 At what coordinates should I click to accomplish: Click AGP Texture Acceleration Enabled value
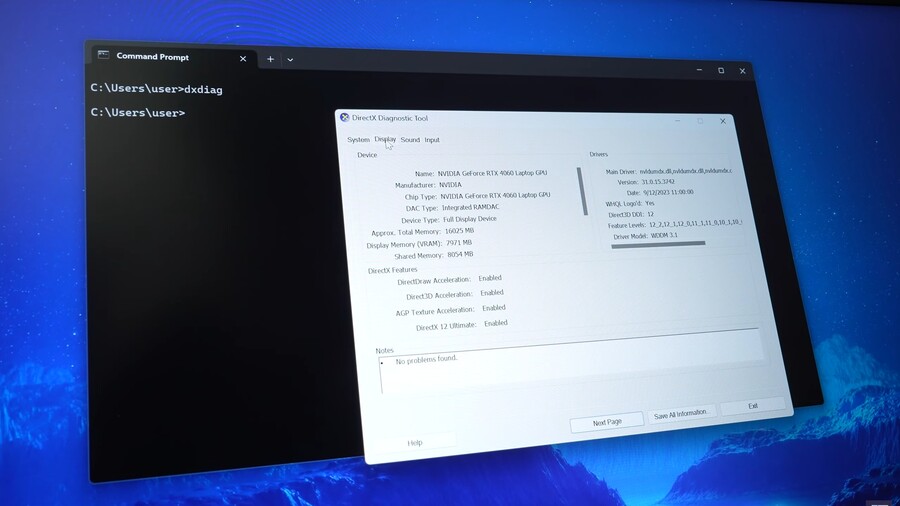pos(494,308)
